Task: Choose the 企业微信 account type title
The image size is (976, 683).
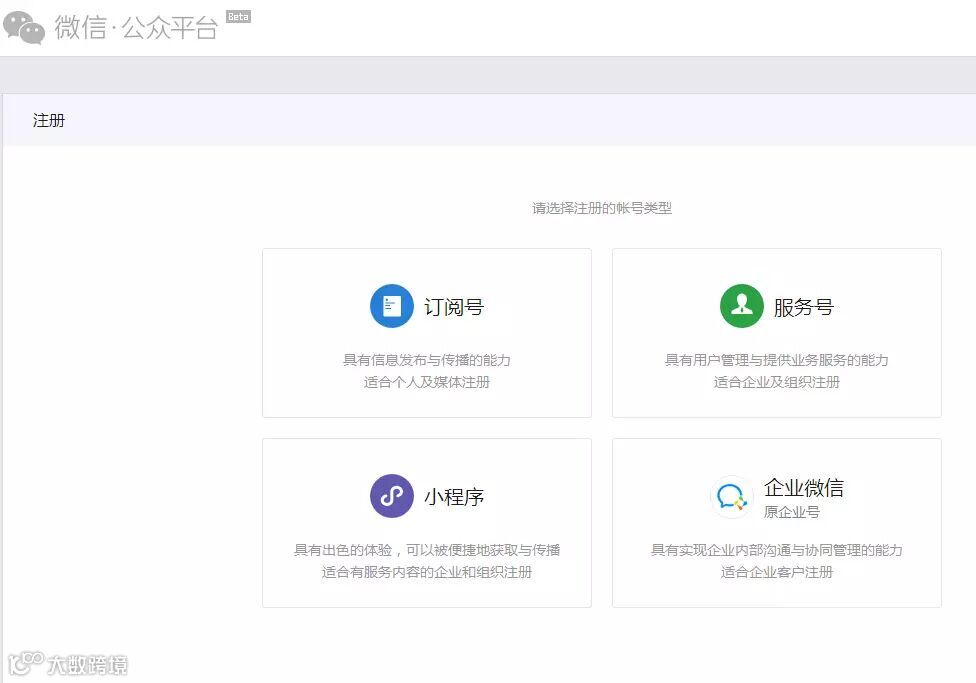Action: (804, 488)
